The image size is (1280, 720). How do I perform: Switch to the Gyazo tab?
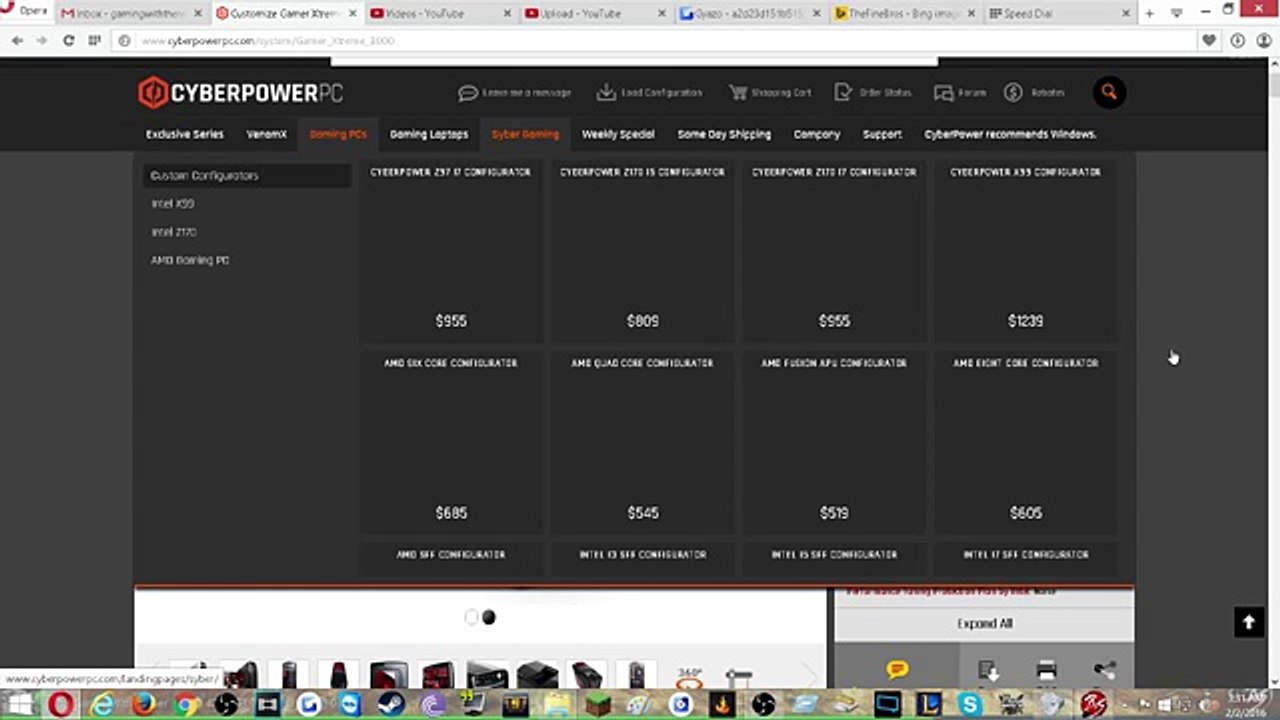[x=749, y=14]
